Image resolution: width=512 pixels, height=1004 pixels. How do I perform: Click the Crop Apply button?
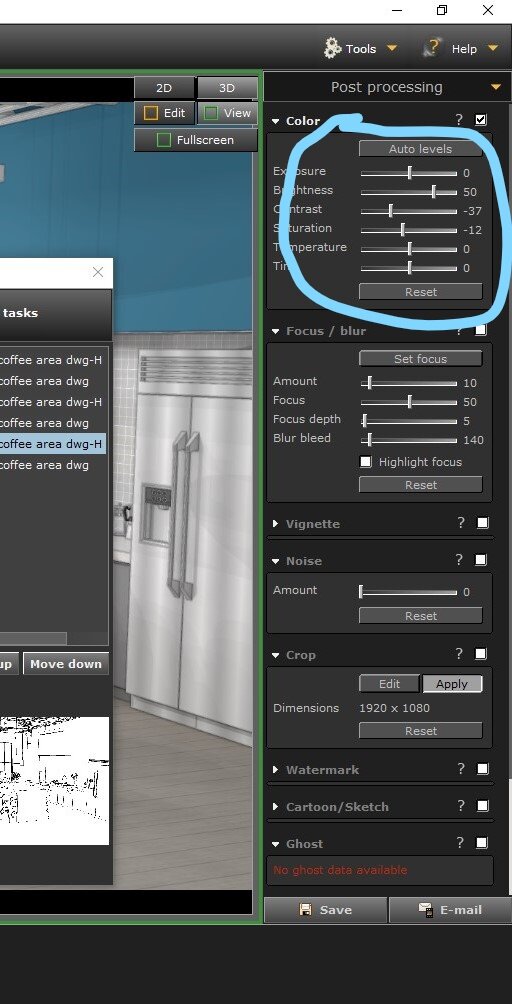(452, 684)
